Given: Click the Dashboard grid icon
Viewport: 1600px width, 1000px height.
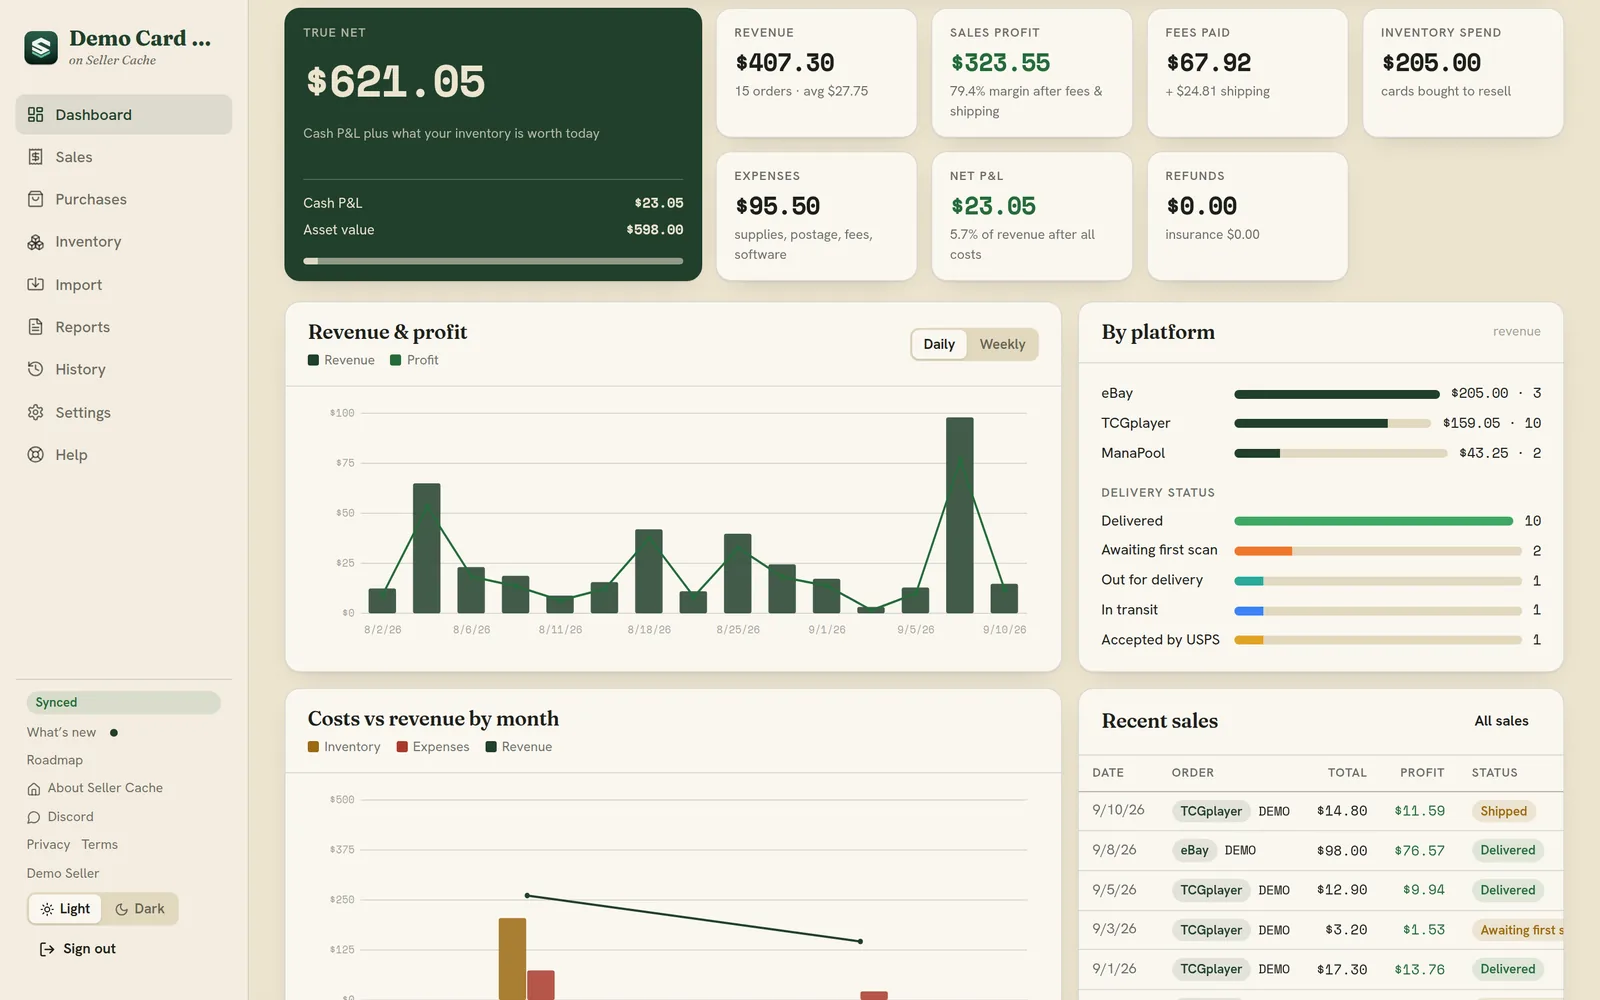Looking at the screenshot, I should 36,115.
